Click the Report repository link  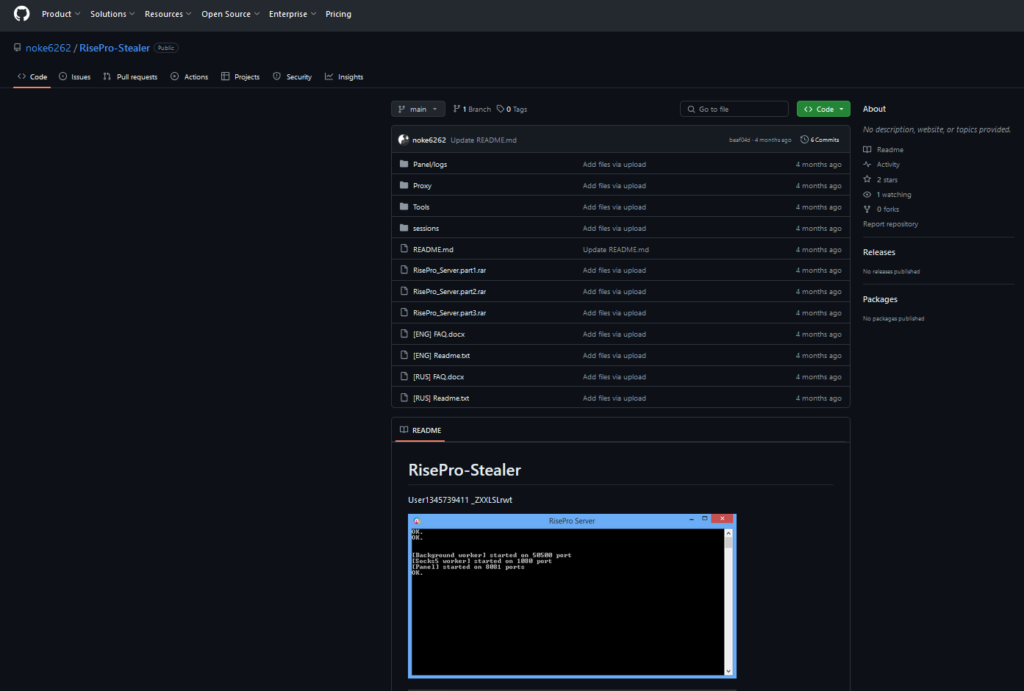(x=890, y=224)
